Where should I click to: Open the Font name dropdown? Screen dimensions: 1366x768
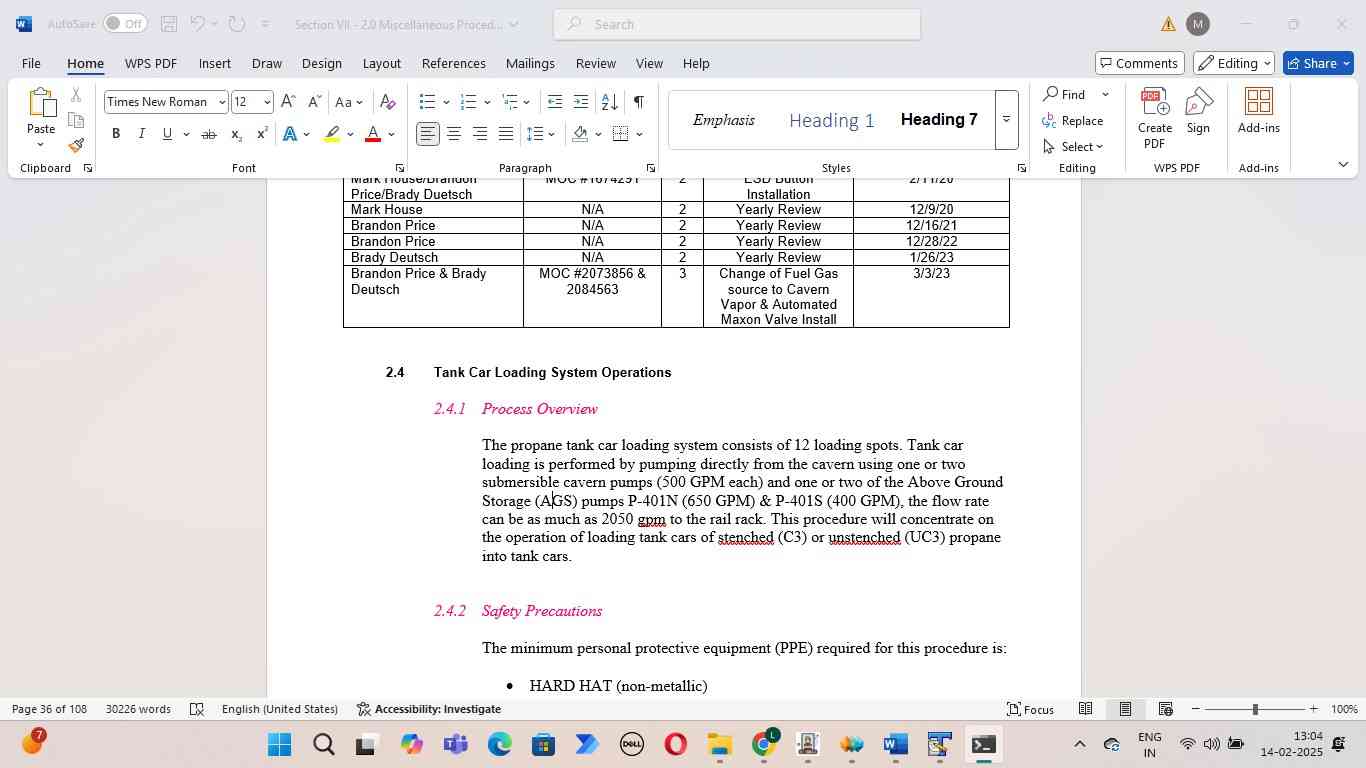click(x=222, y=102)
